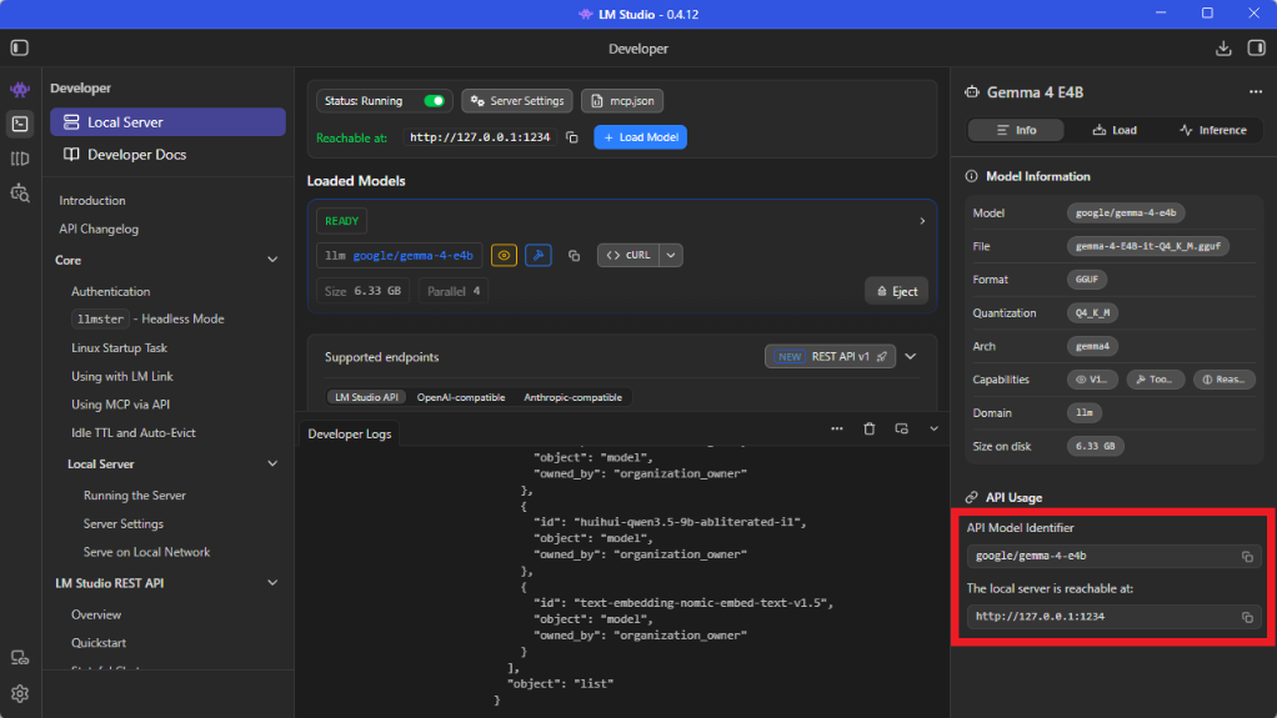Click the gemma-4-E4B-it-Q4_K_M.gguf file name
Screen dimensions: 1277x718
[1148, 246]
